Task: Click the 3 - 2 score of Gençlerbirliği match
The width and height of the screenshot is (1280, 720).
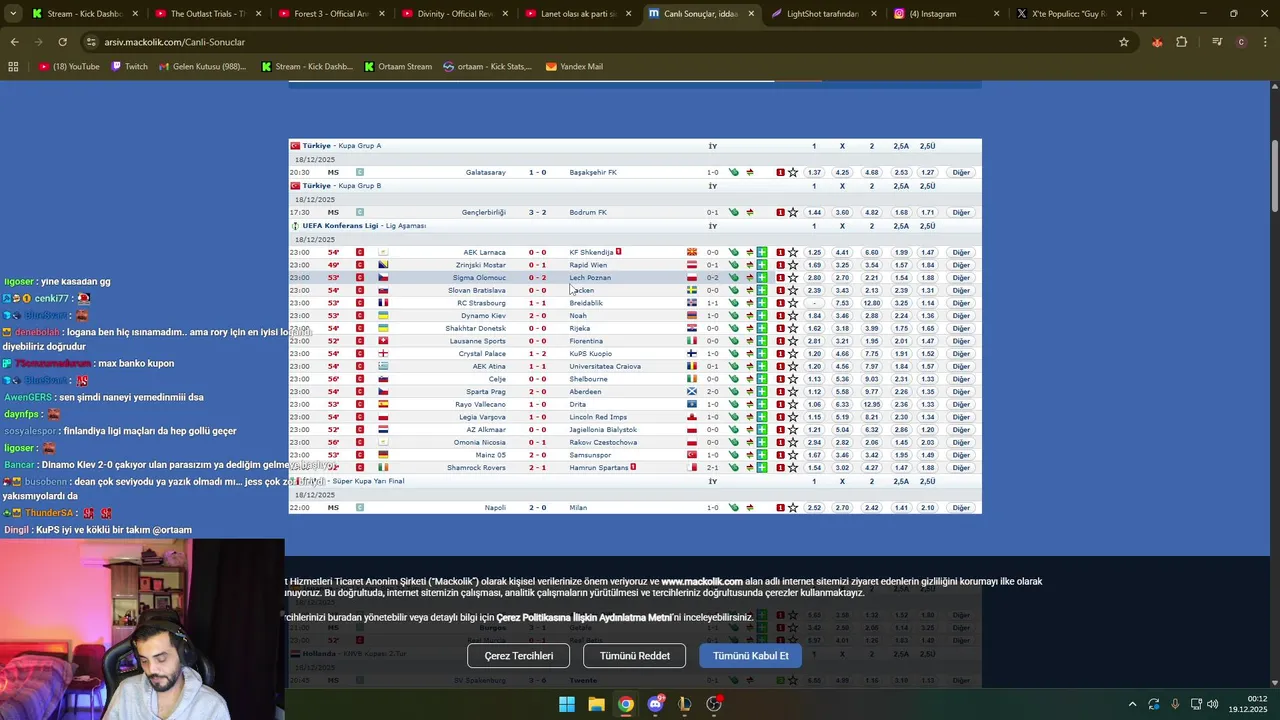Action: pos(537,212)
